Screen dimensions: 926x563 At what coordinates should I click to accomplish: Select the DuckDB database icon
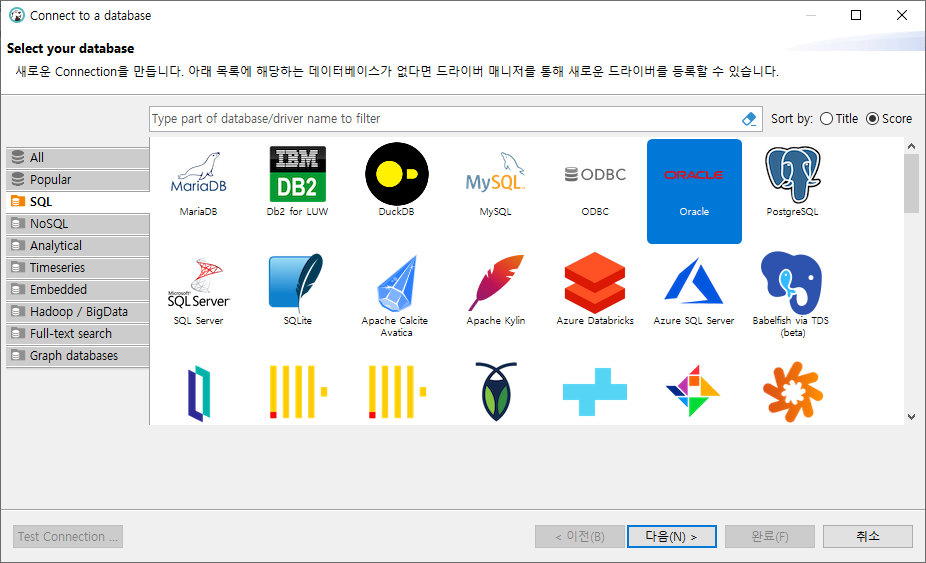coord(396,174)
